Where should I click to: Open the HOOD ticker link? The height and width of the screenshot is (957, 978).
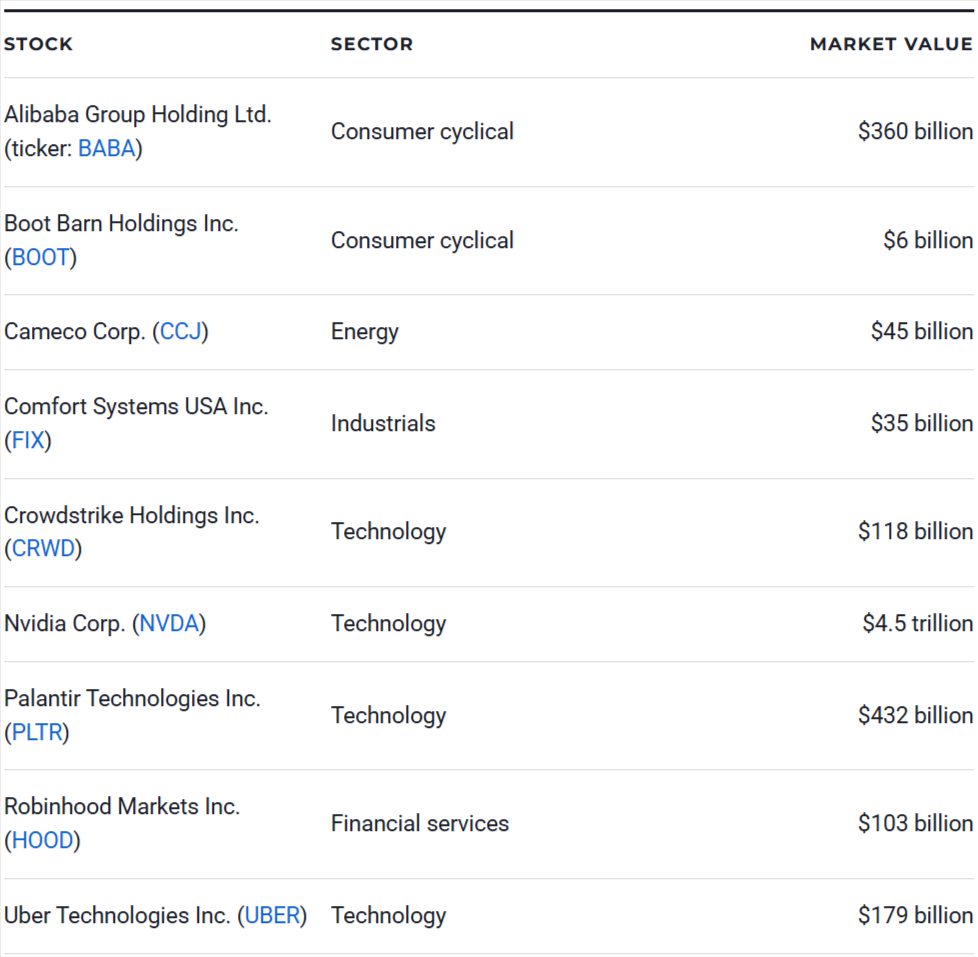43,840
